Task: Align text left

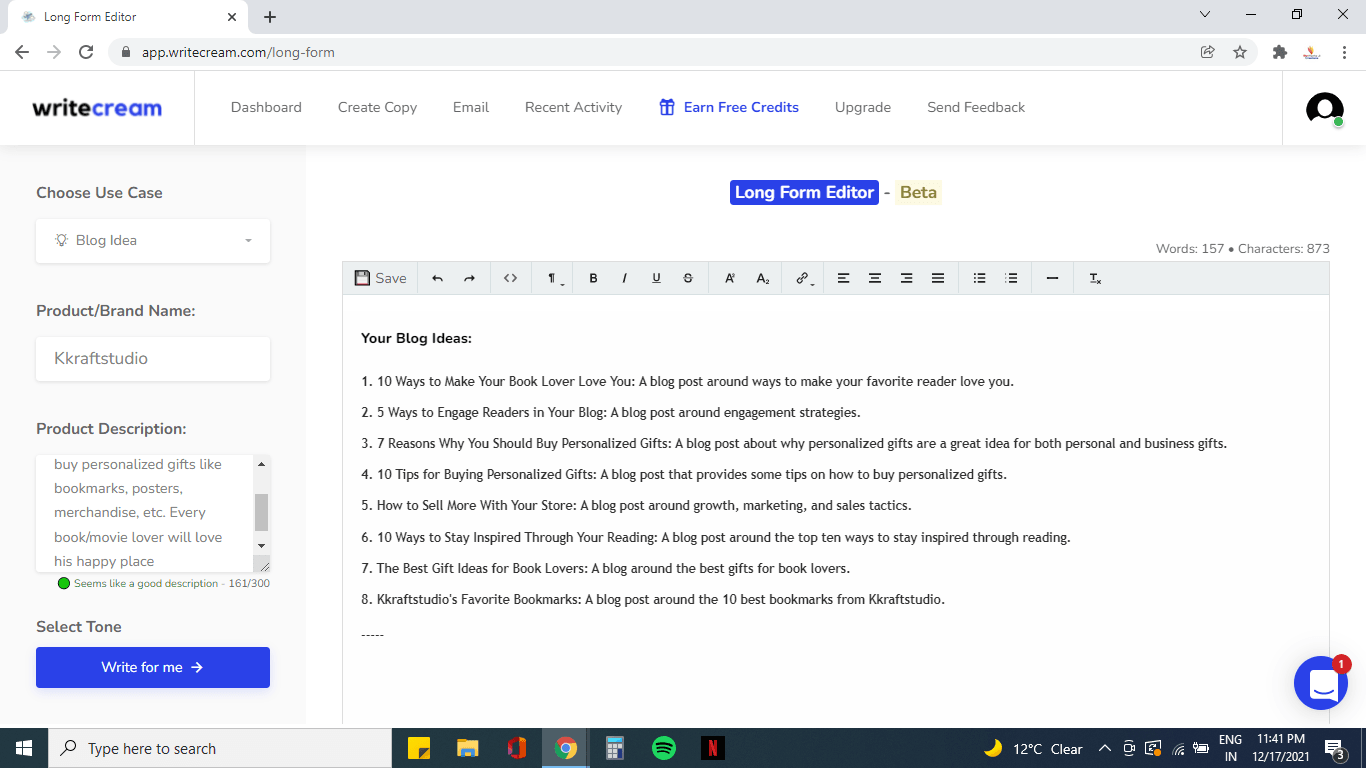Action: coord(843,278)
